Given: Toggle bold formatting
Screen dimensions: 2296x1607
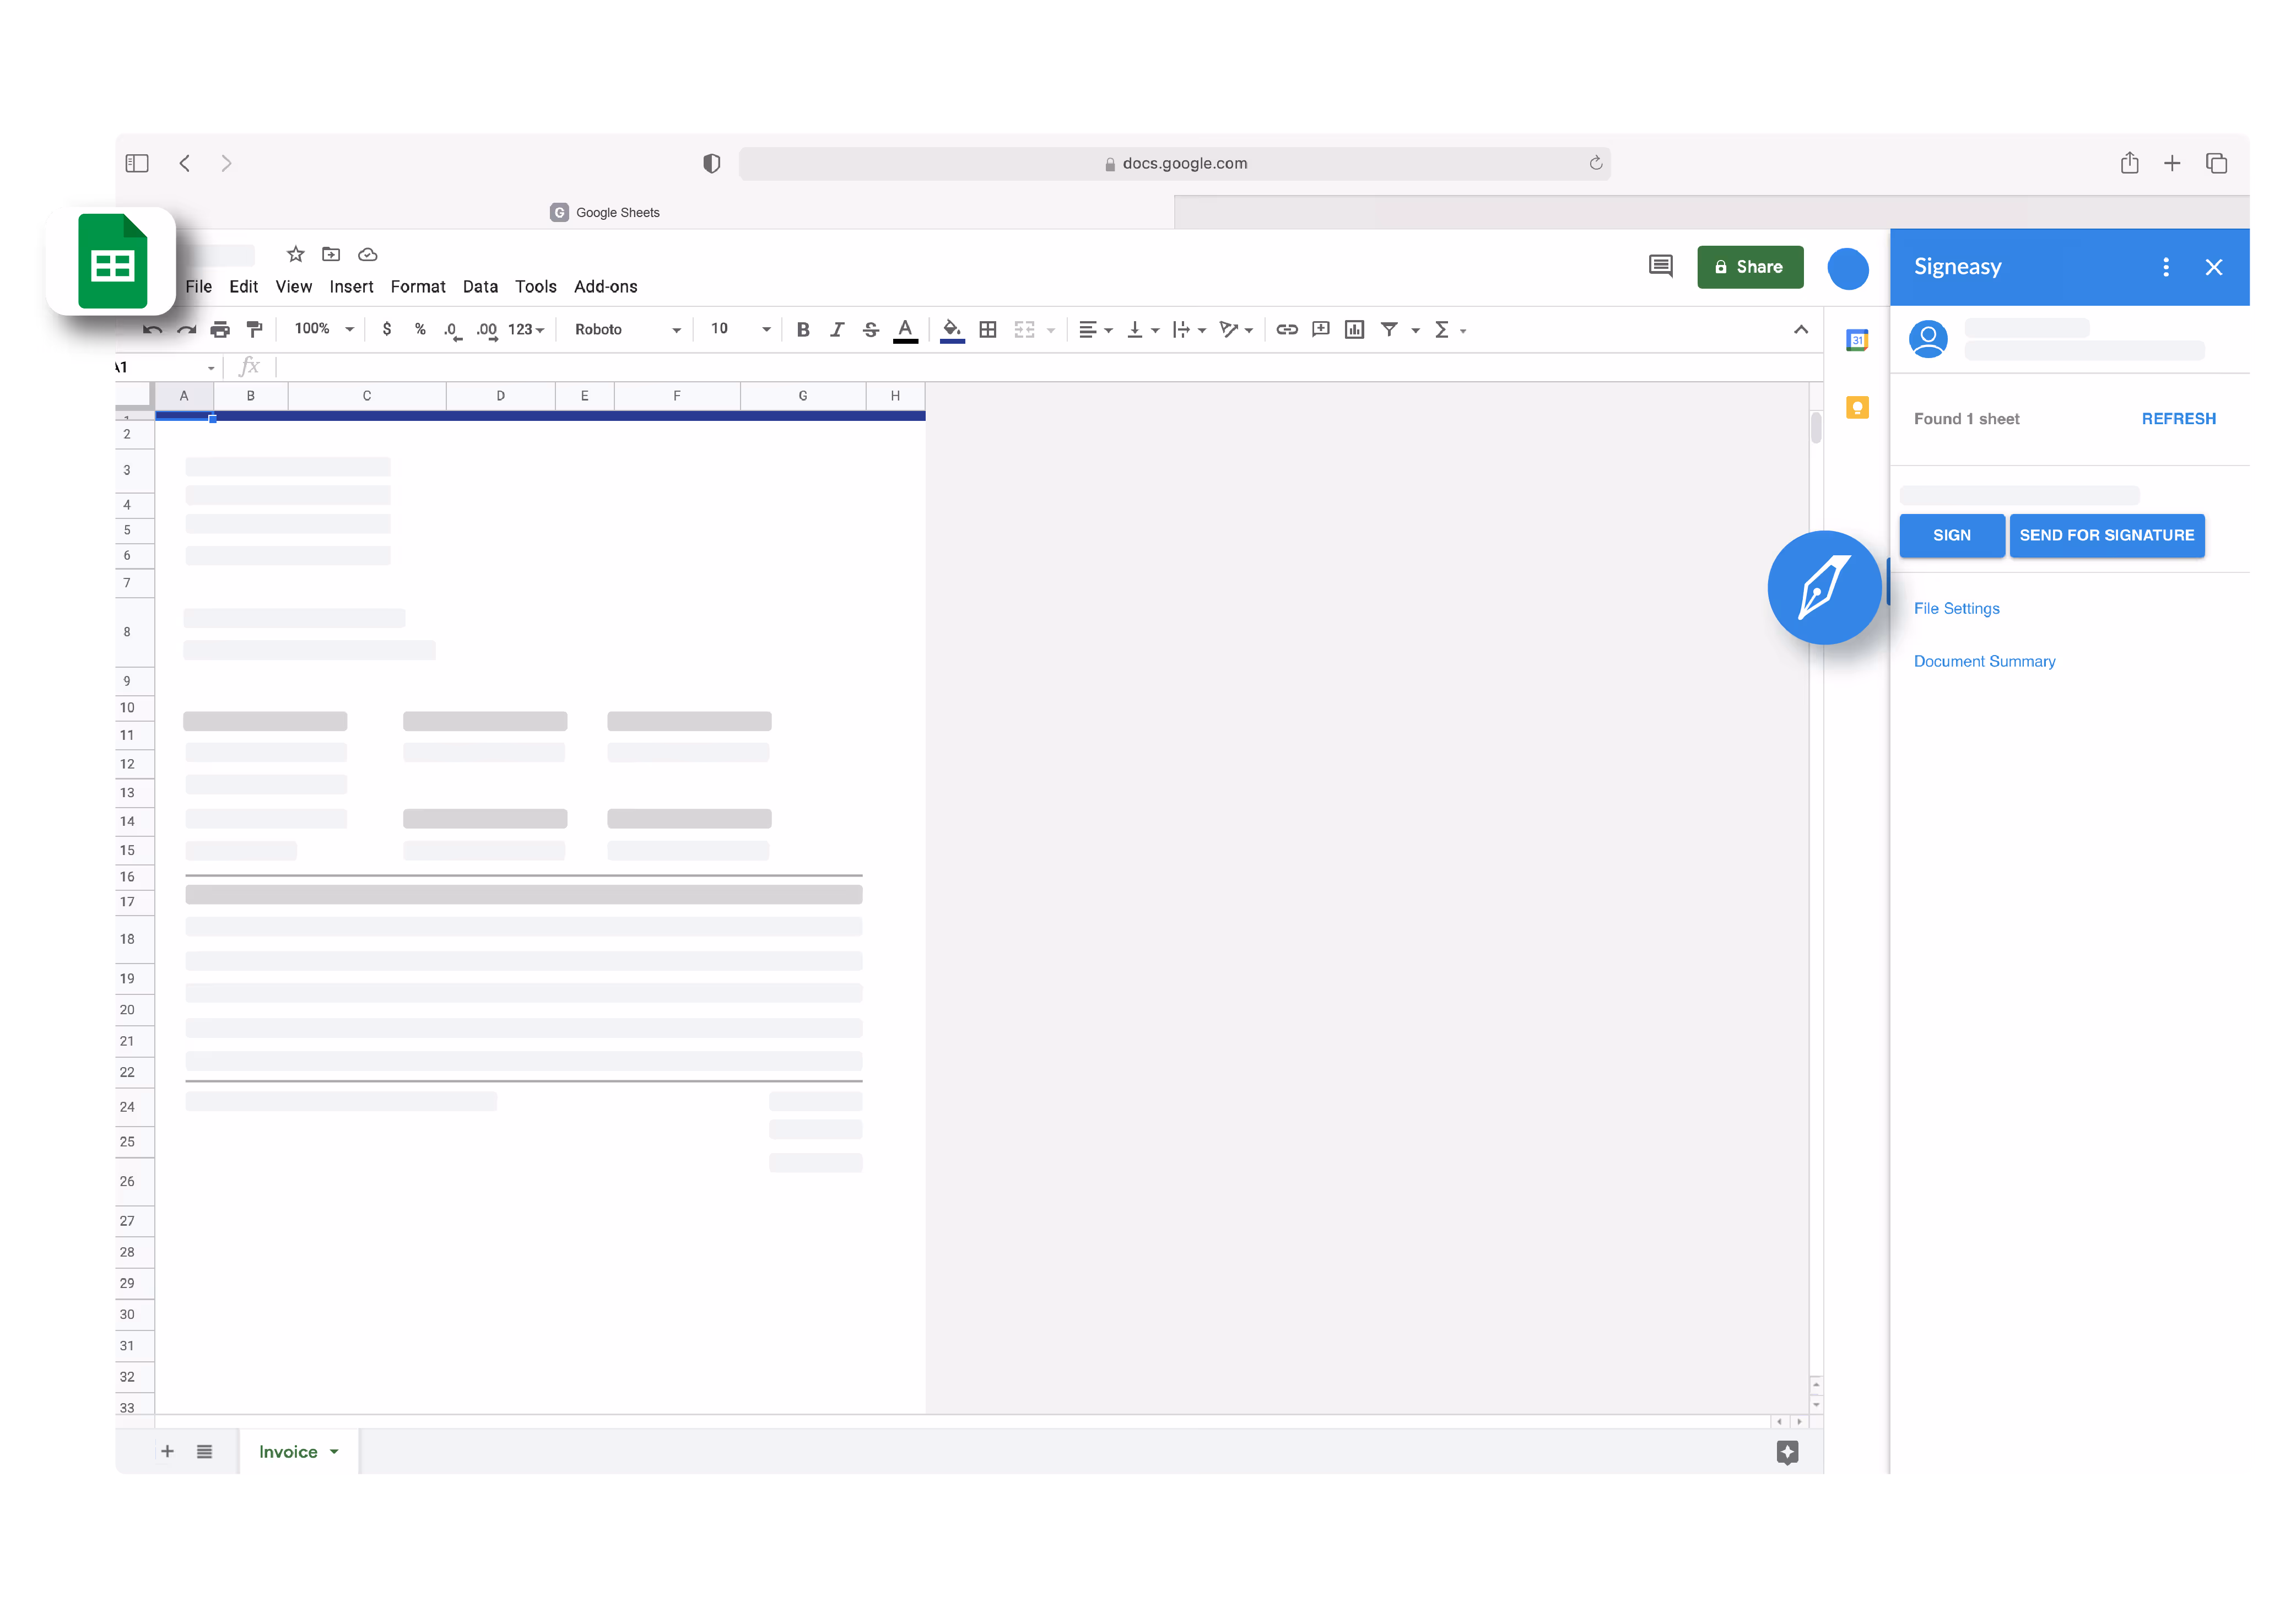Looking at the screenshot, I should pos(803,329).
